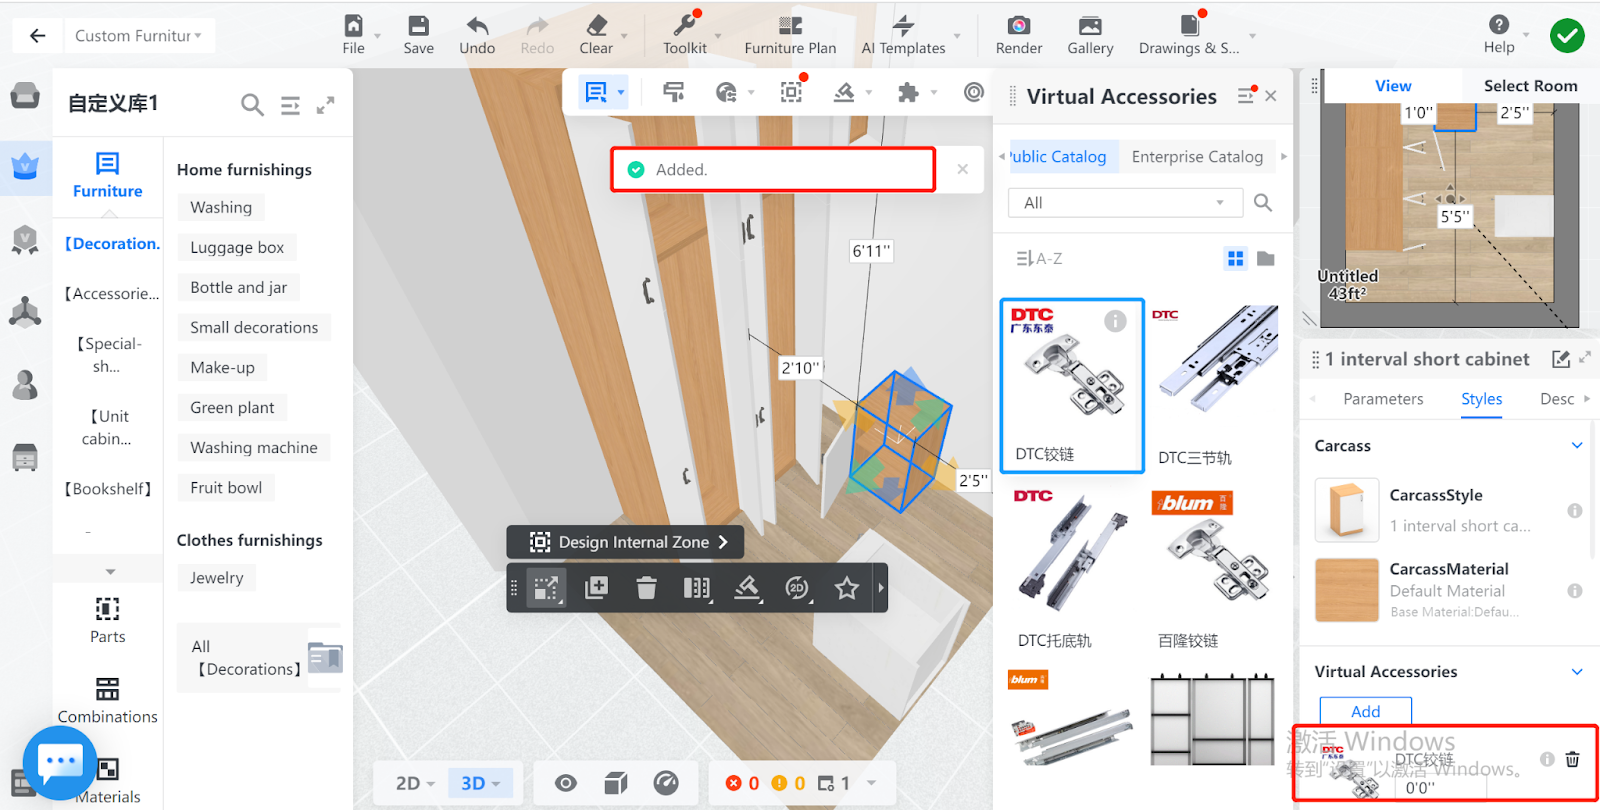Viewport: 1600px width, 810px height.
Task: Click the delete trash icon in floating toolbar
Action: pos(646,588)
